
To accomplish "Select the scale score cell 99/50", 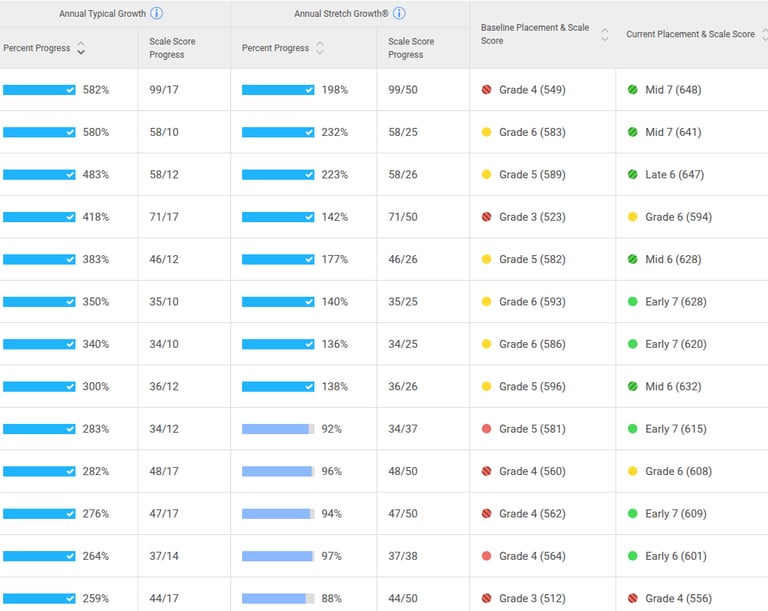I will [403, 90].
